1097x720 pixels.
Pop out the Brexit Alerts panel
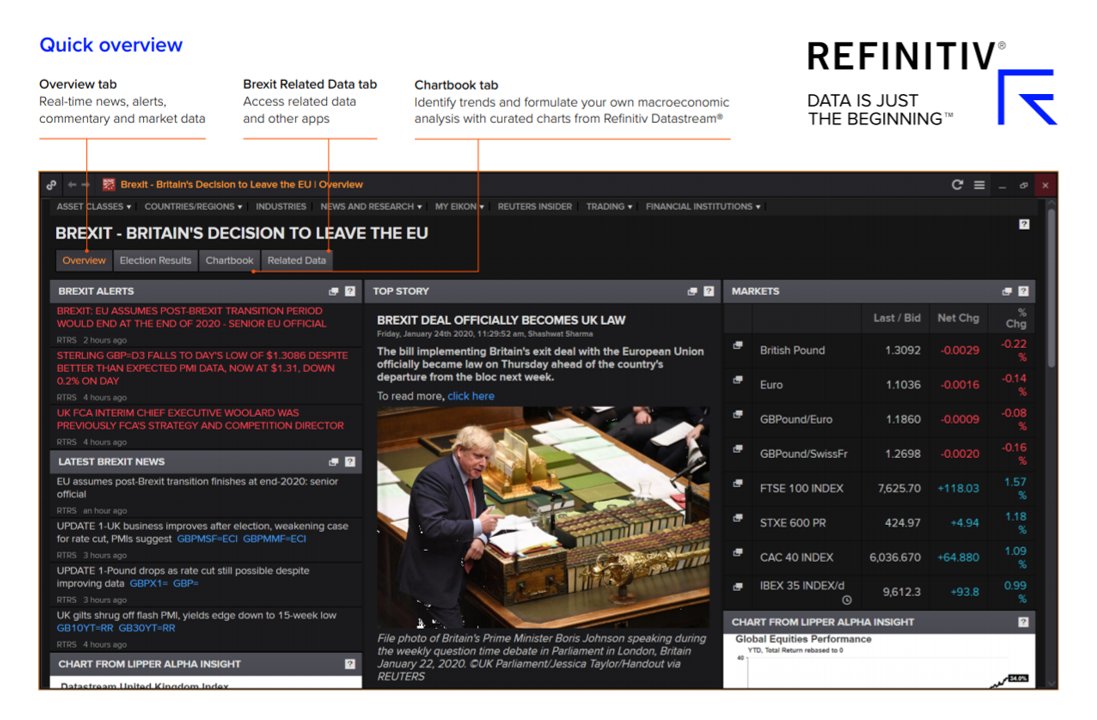coord(334,291)
